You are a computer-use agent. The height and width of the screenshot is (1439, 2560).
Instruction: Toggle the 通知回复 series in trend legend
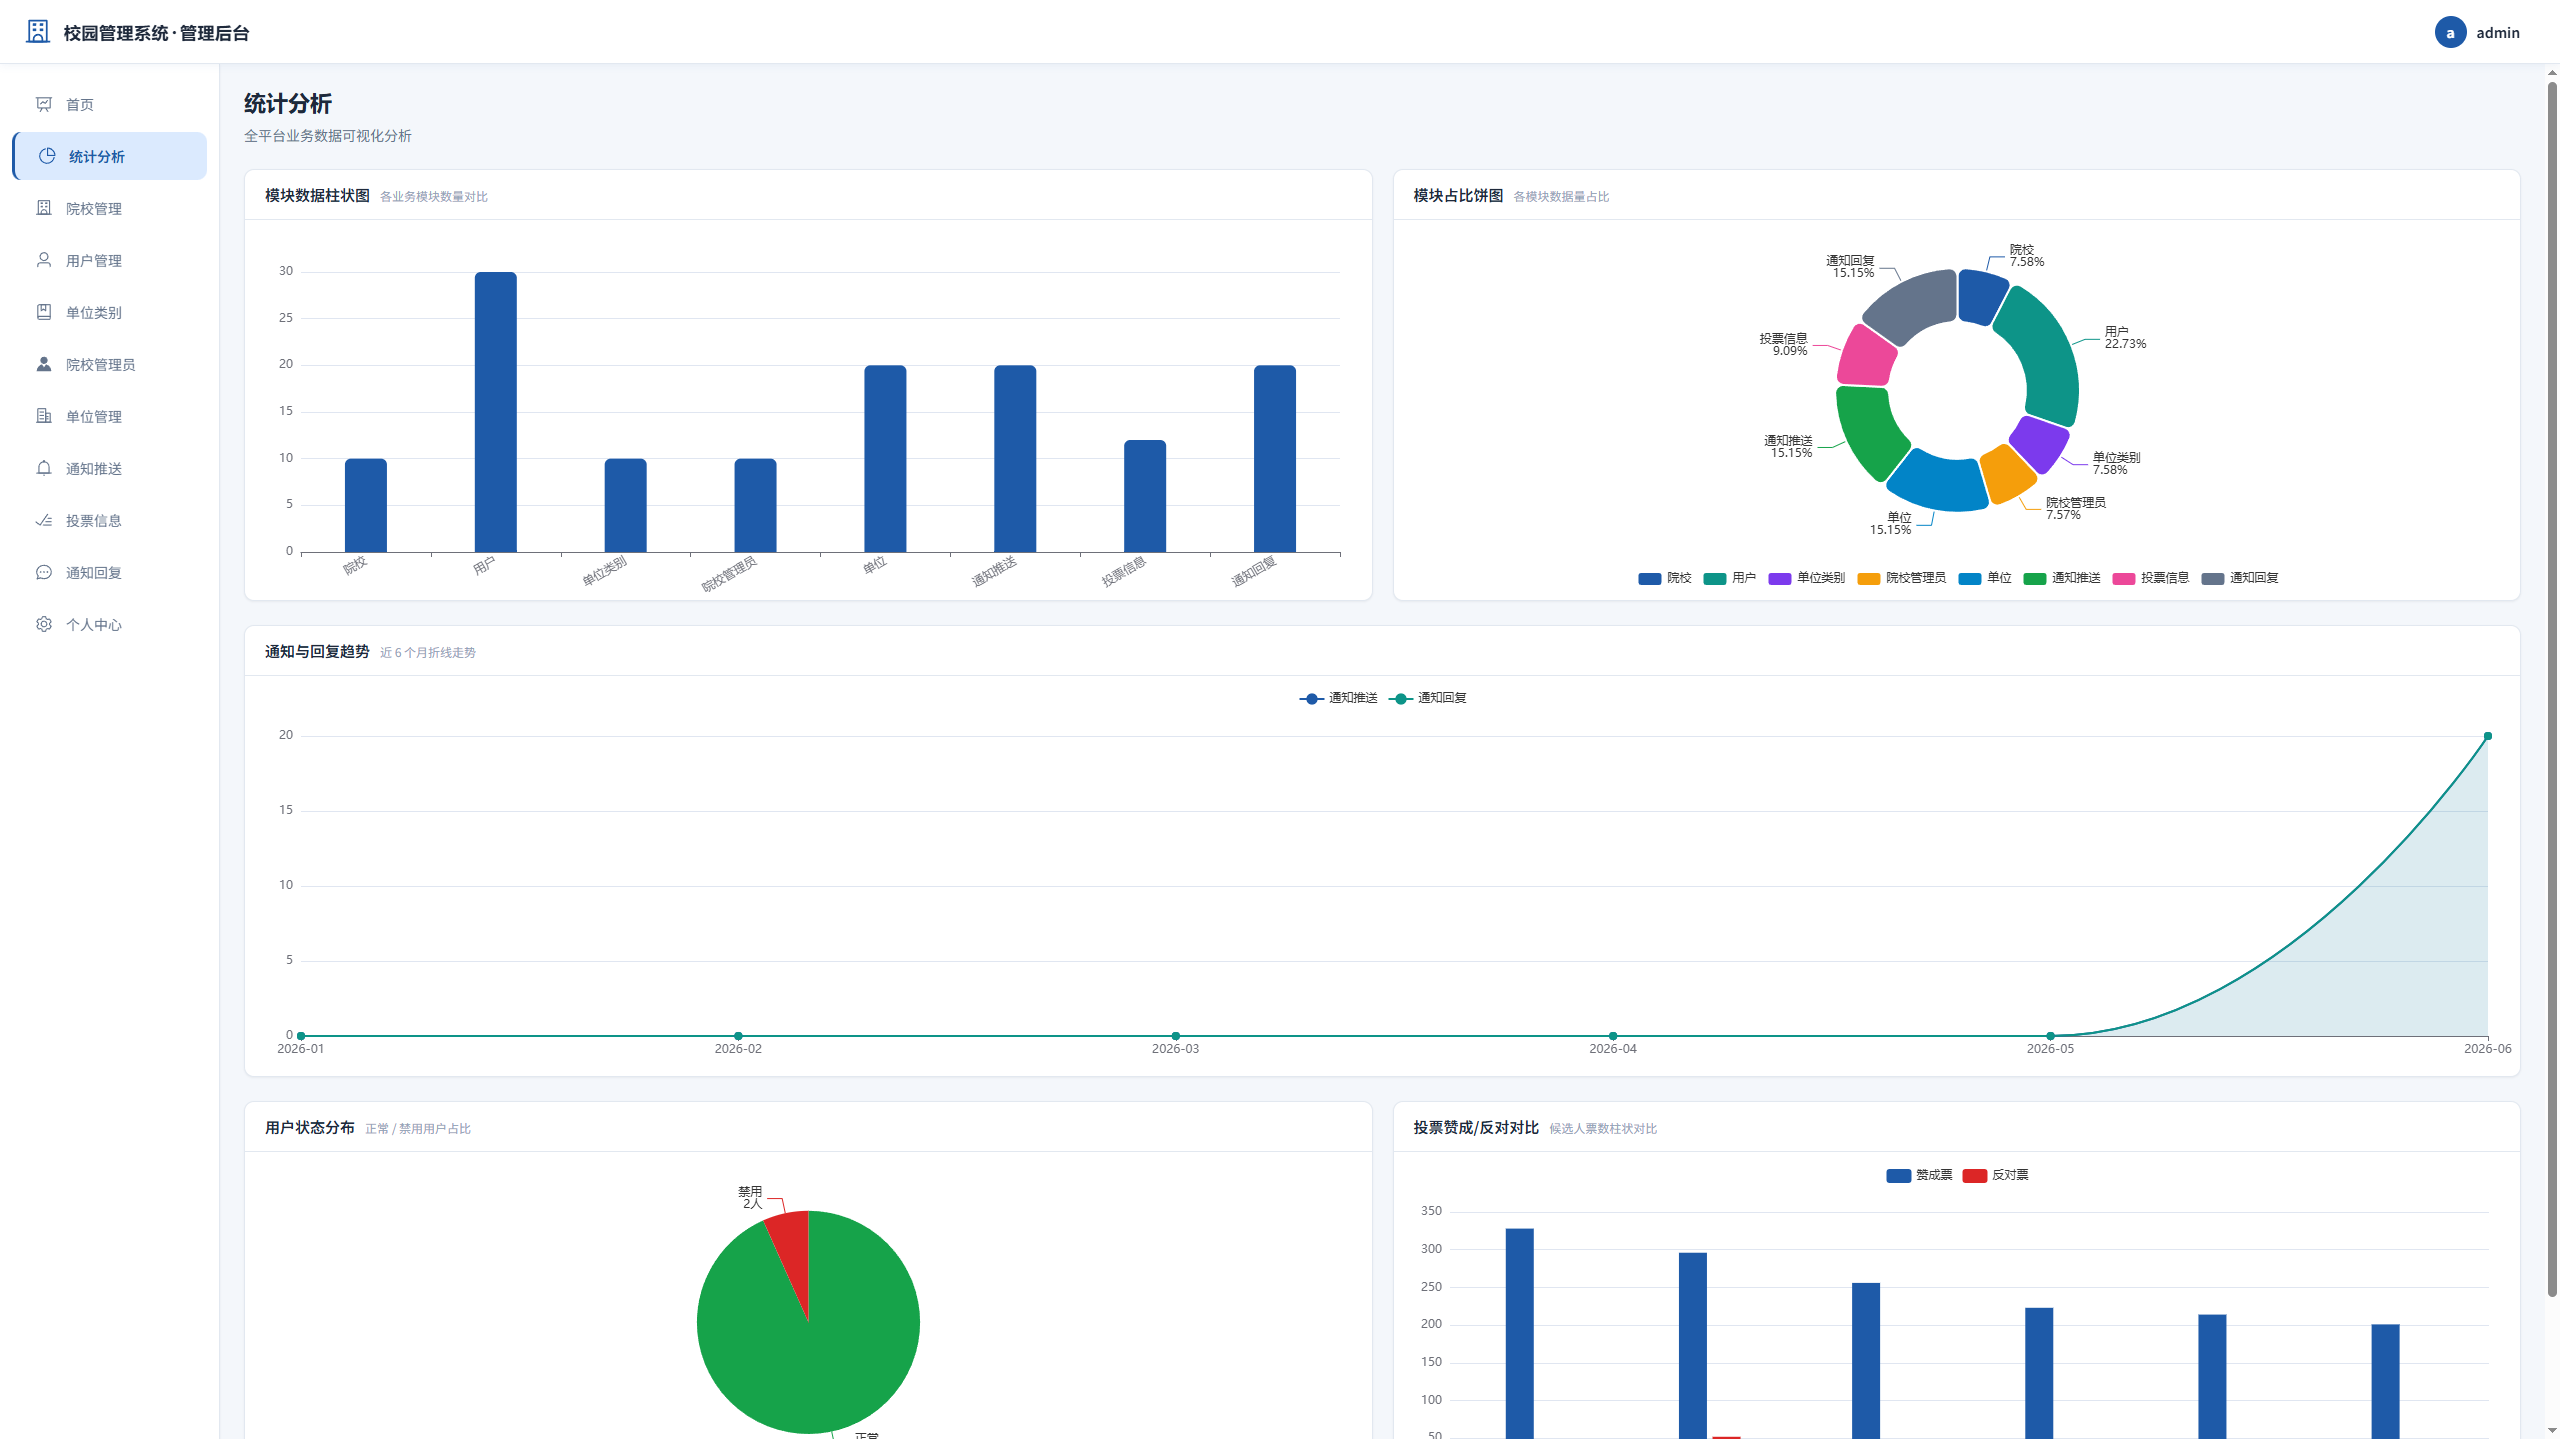[1428, 698]
